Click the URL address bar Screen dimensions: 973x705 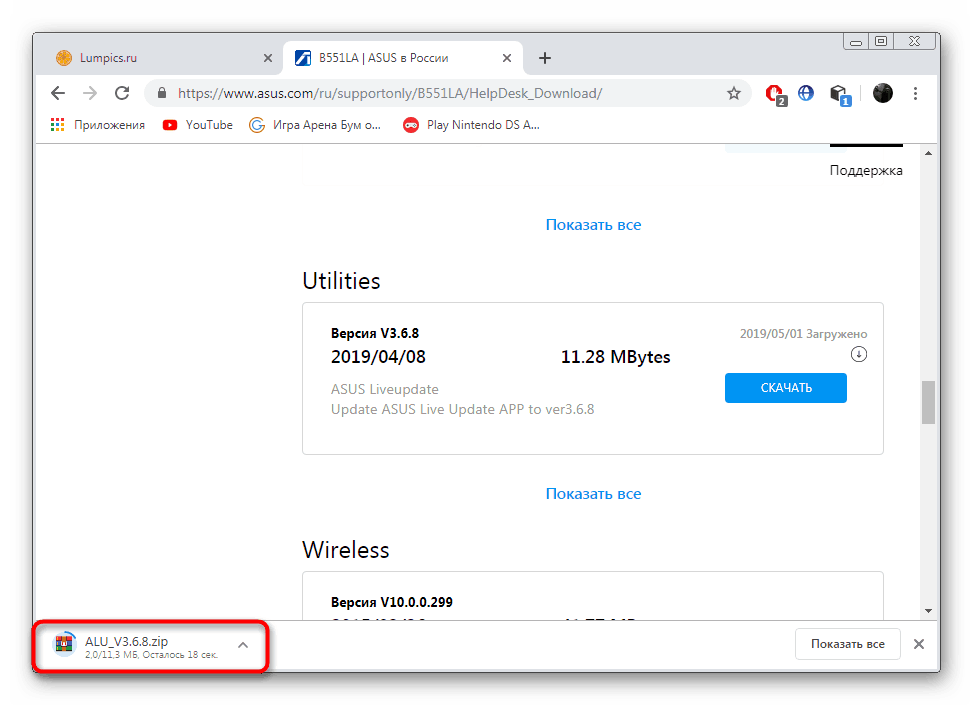[447, 93]
